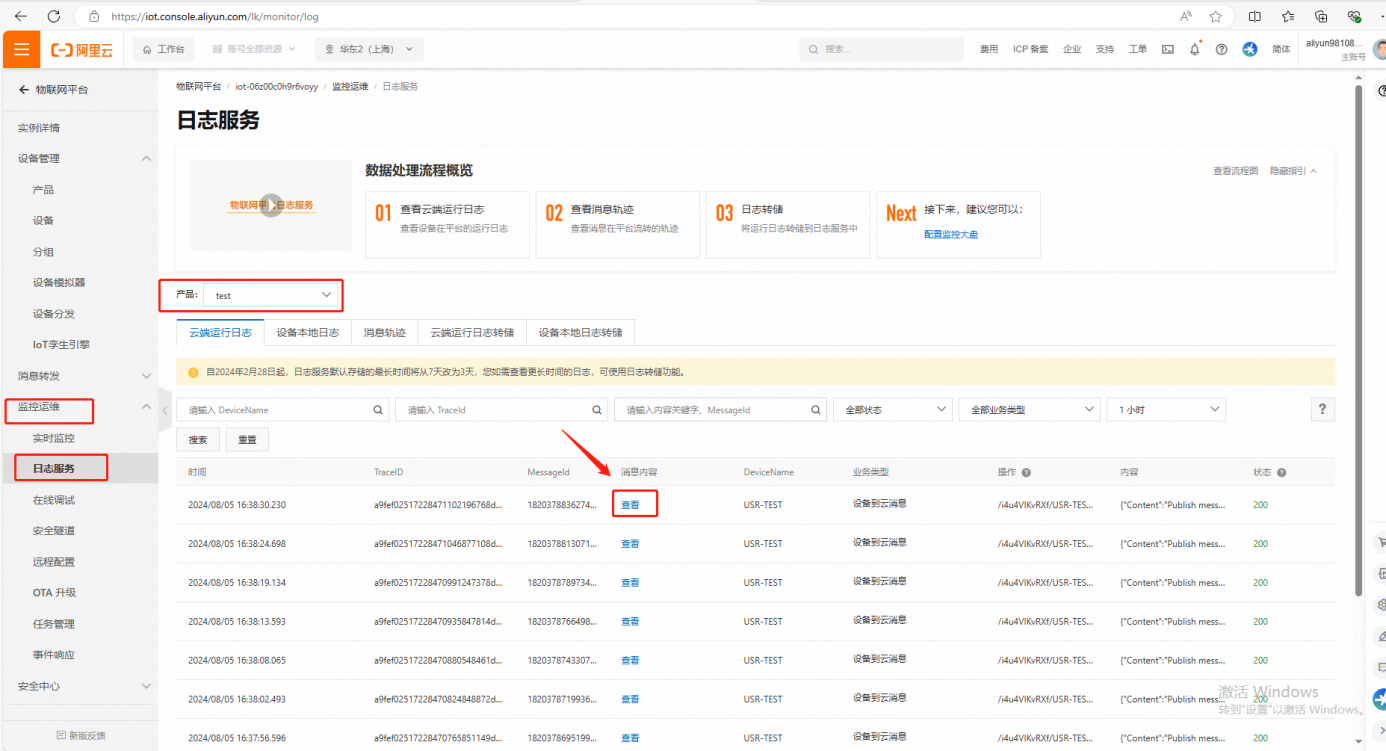Click the info icon next to 操作 column
The width and height of the screenshot is (1386, 751).
click(x=1026, y=473)
